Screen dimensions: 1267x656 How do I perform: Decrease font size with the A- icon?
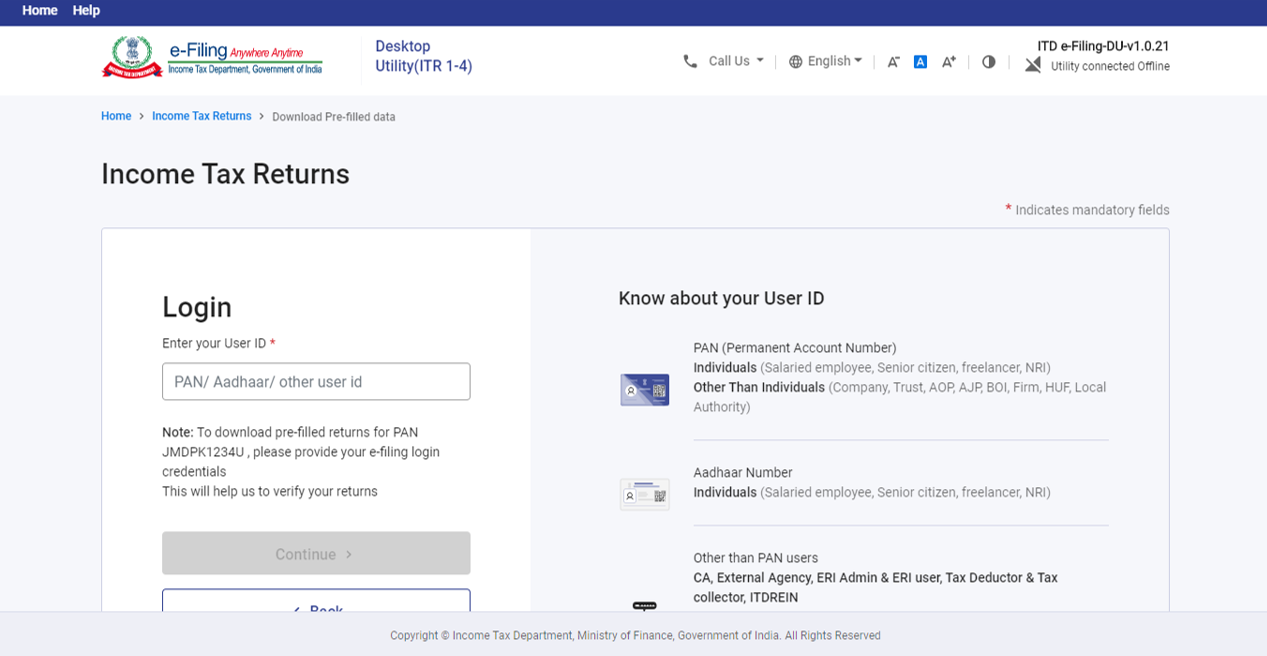pyautogui.click(x=893, y=62)
